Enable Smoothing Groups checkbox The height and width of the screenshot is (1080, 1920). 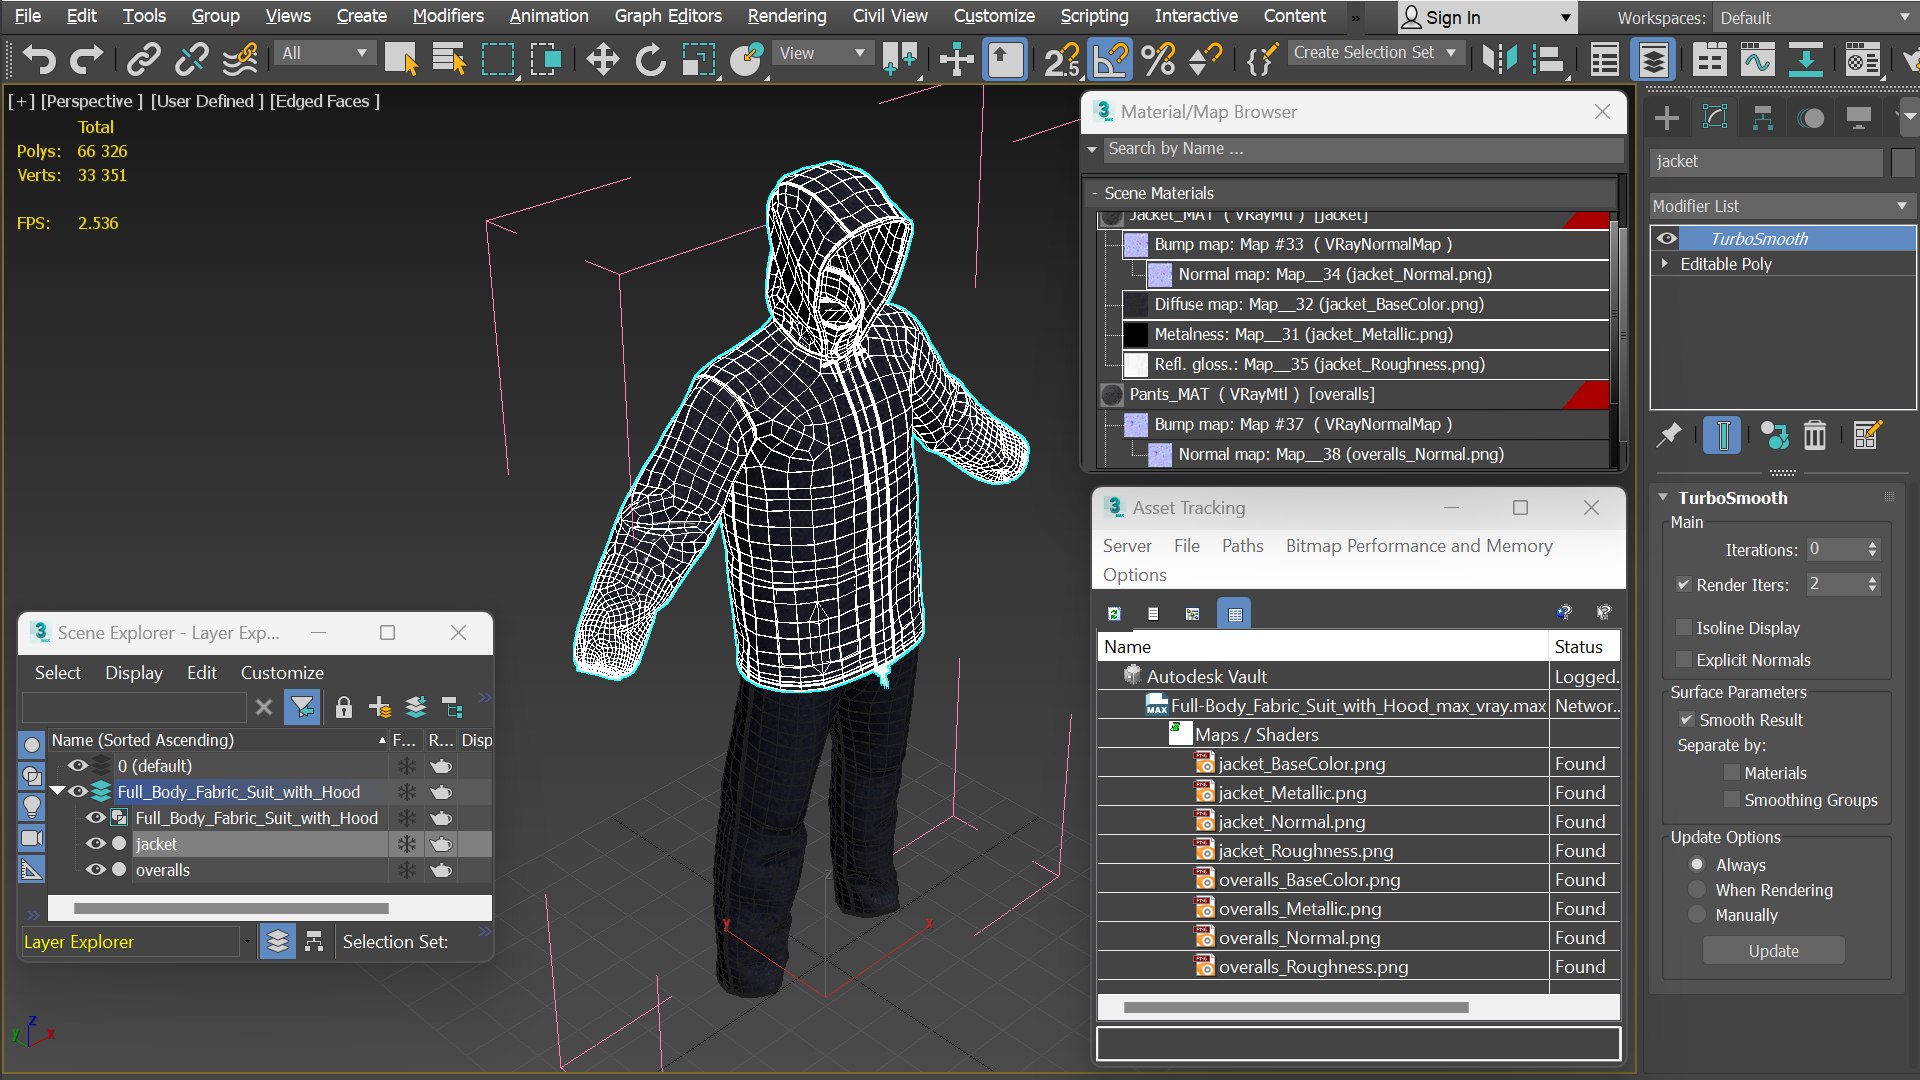[x=1732, y=800]
